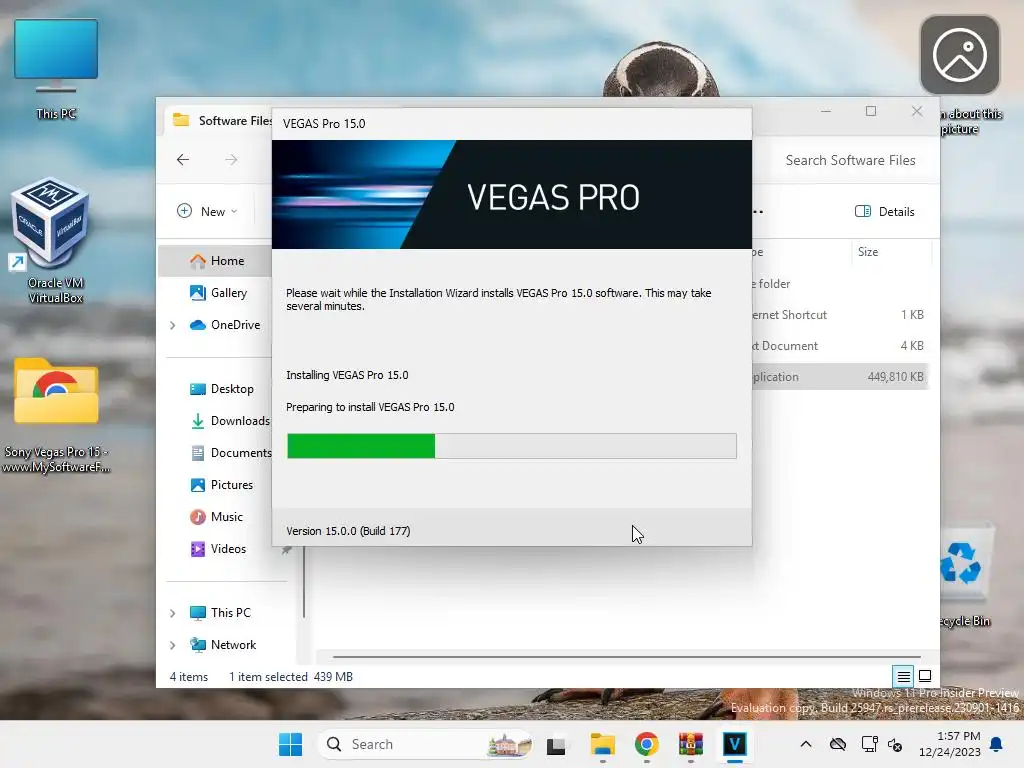Select the File folder row
Image resolution: width=1024 pixels, height=768 pixels.
click(839, 283)
